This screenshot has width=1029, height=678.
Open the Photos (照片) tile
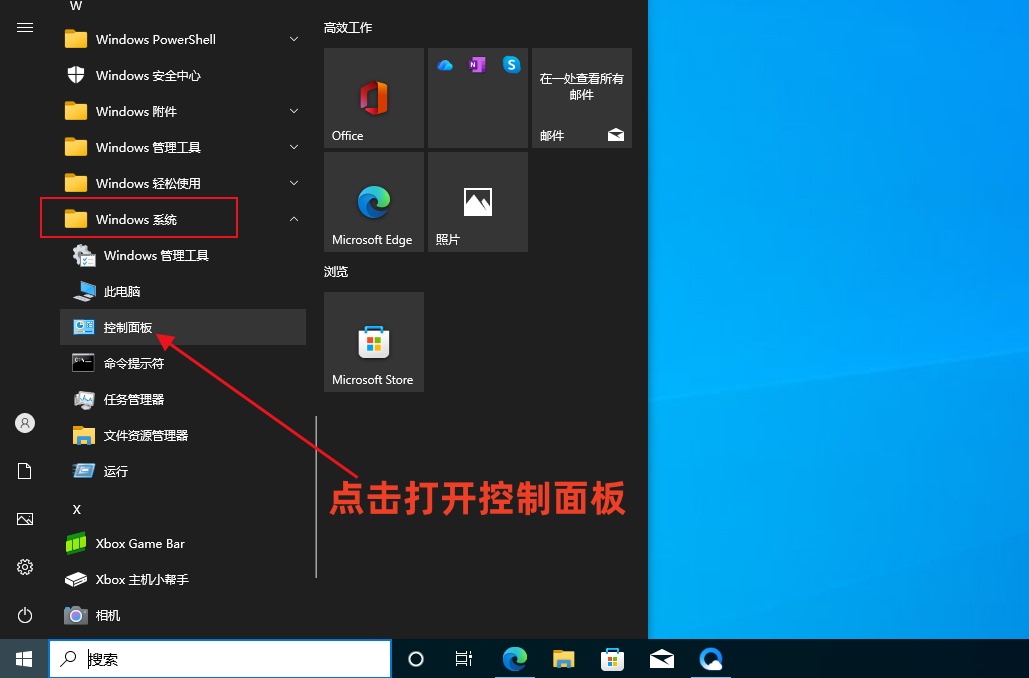(x=478, y=202)
